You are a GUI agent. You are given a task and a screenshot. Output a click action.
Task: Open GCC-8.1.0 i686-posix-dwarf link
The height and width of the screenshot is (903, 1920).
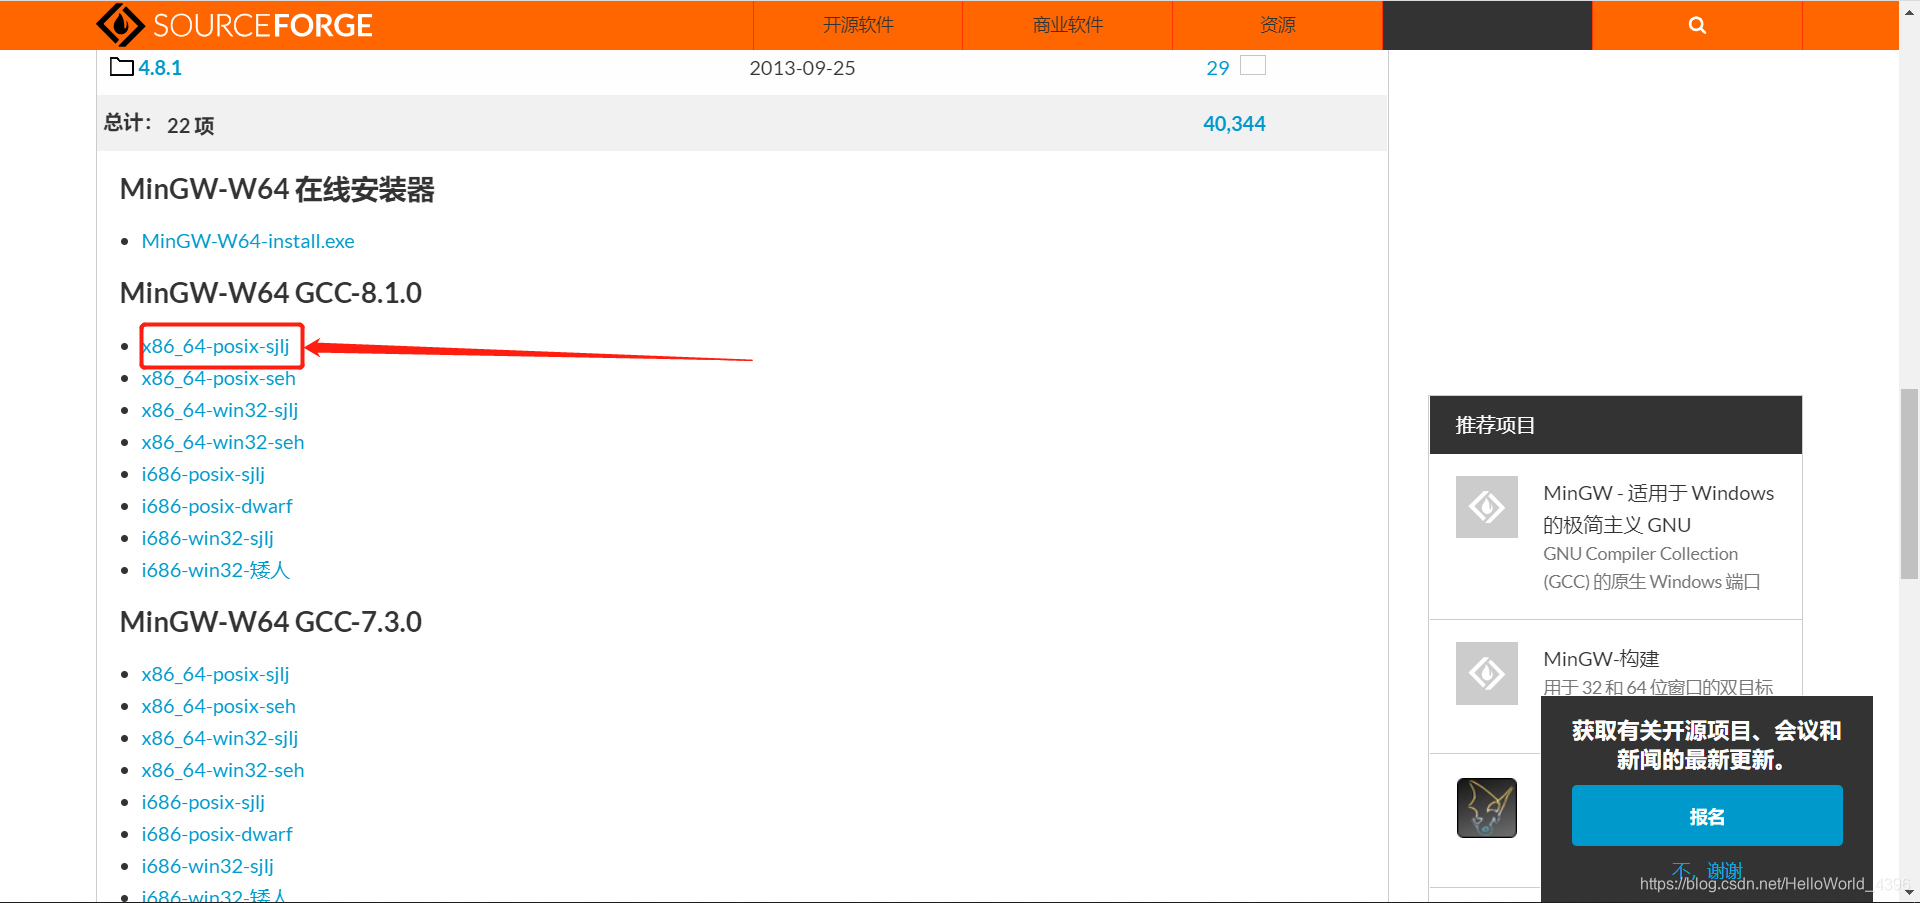[217, 506]
